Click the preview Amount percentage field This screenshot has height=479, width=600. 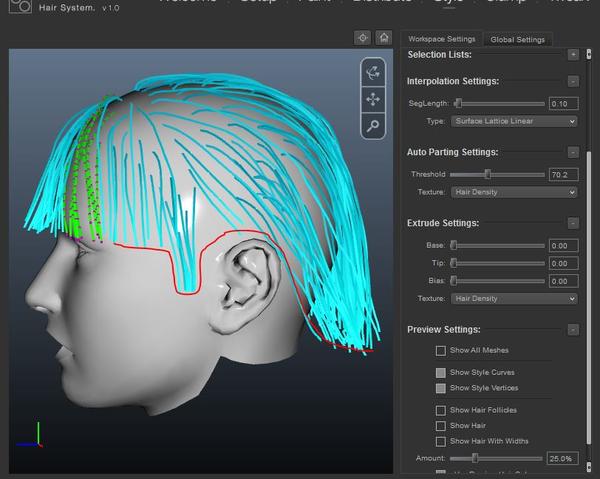click(563, 458)
